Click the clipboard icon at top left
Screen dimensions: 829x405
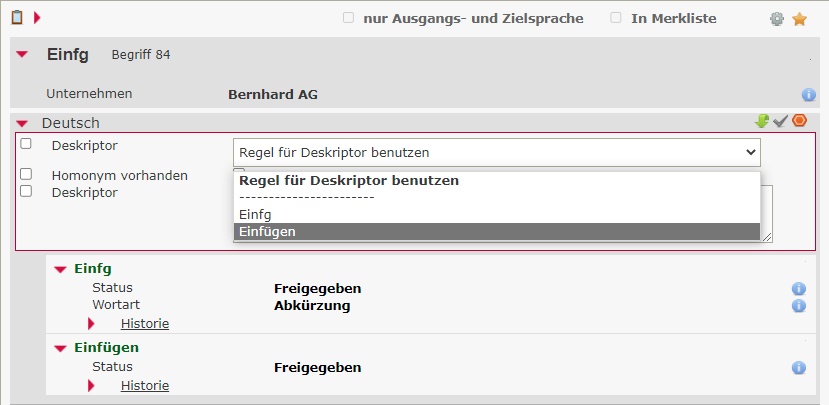tap(17, 17)
